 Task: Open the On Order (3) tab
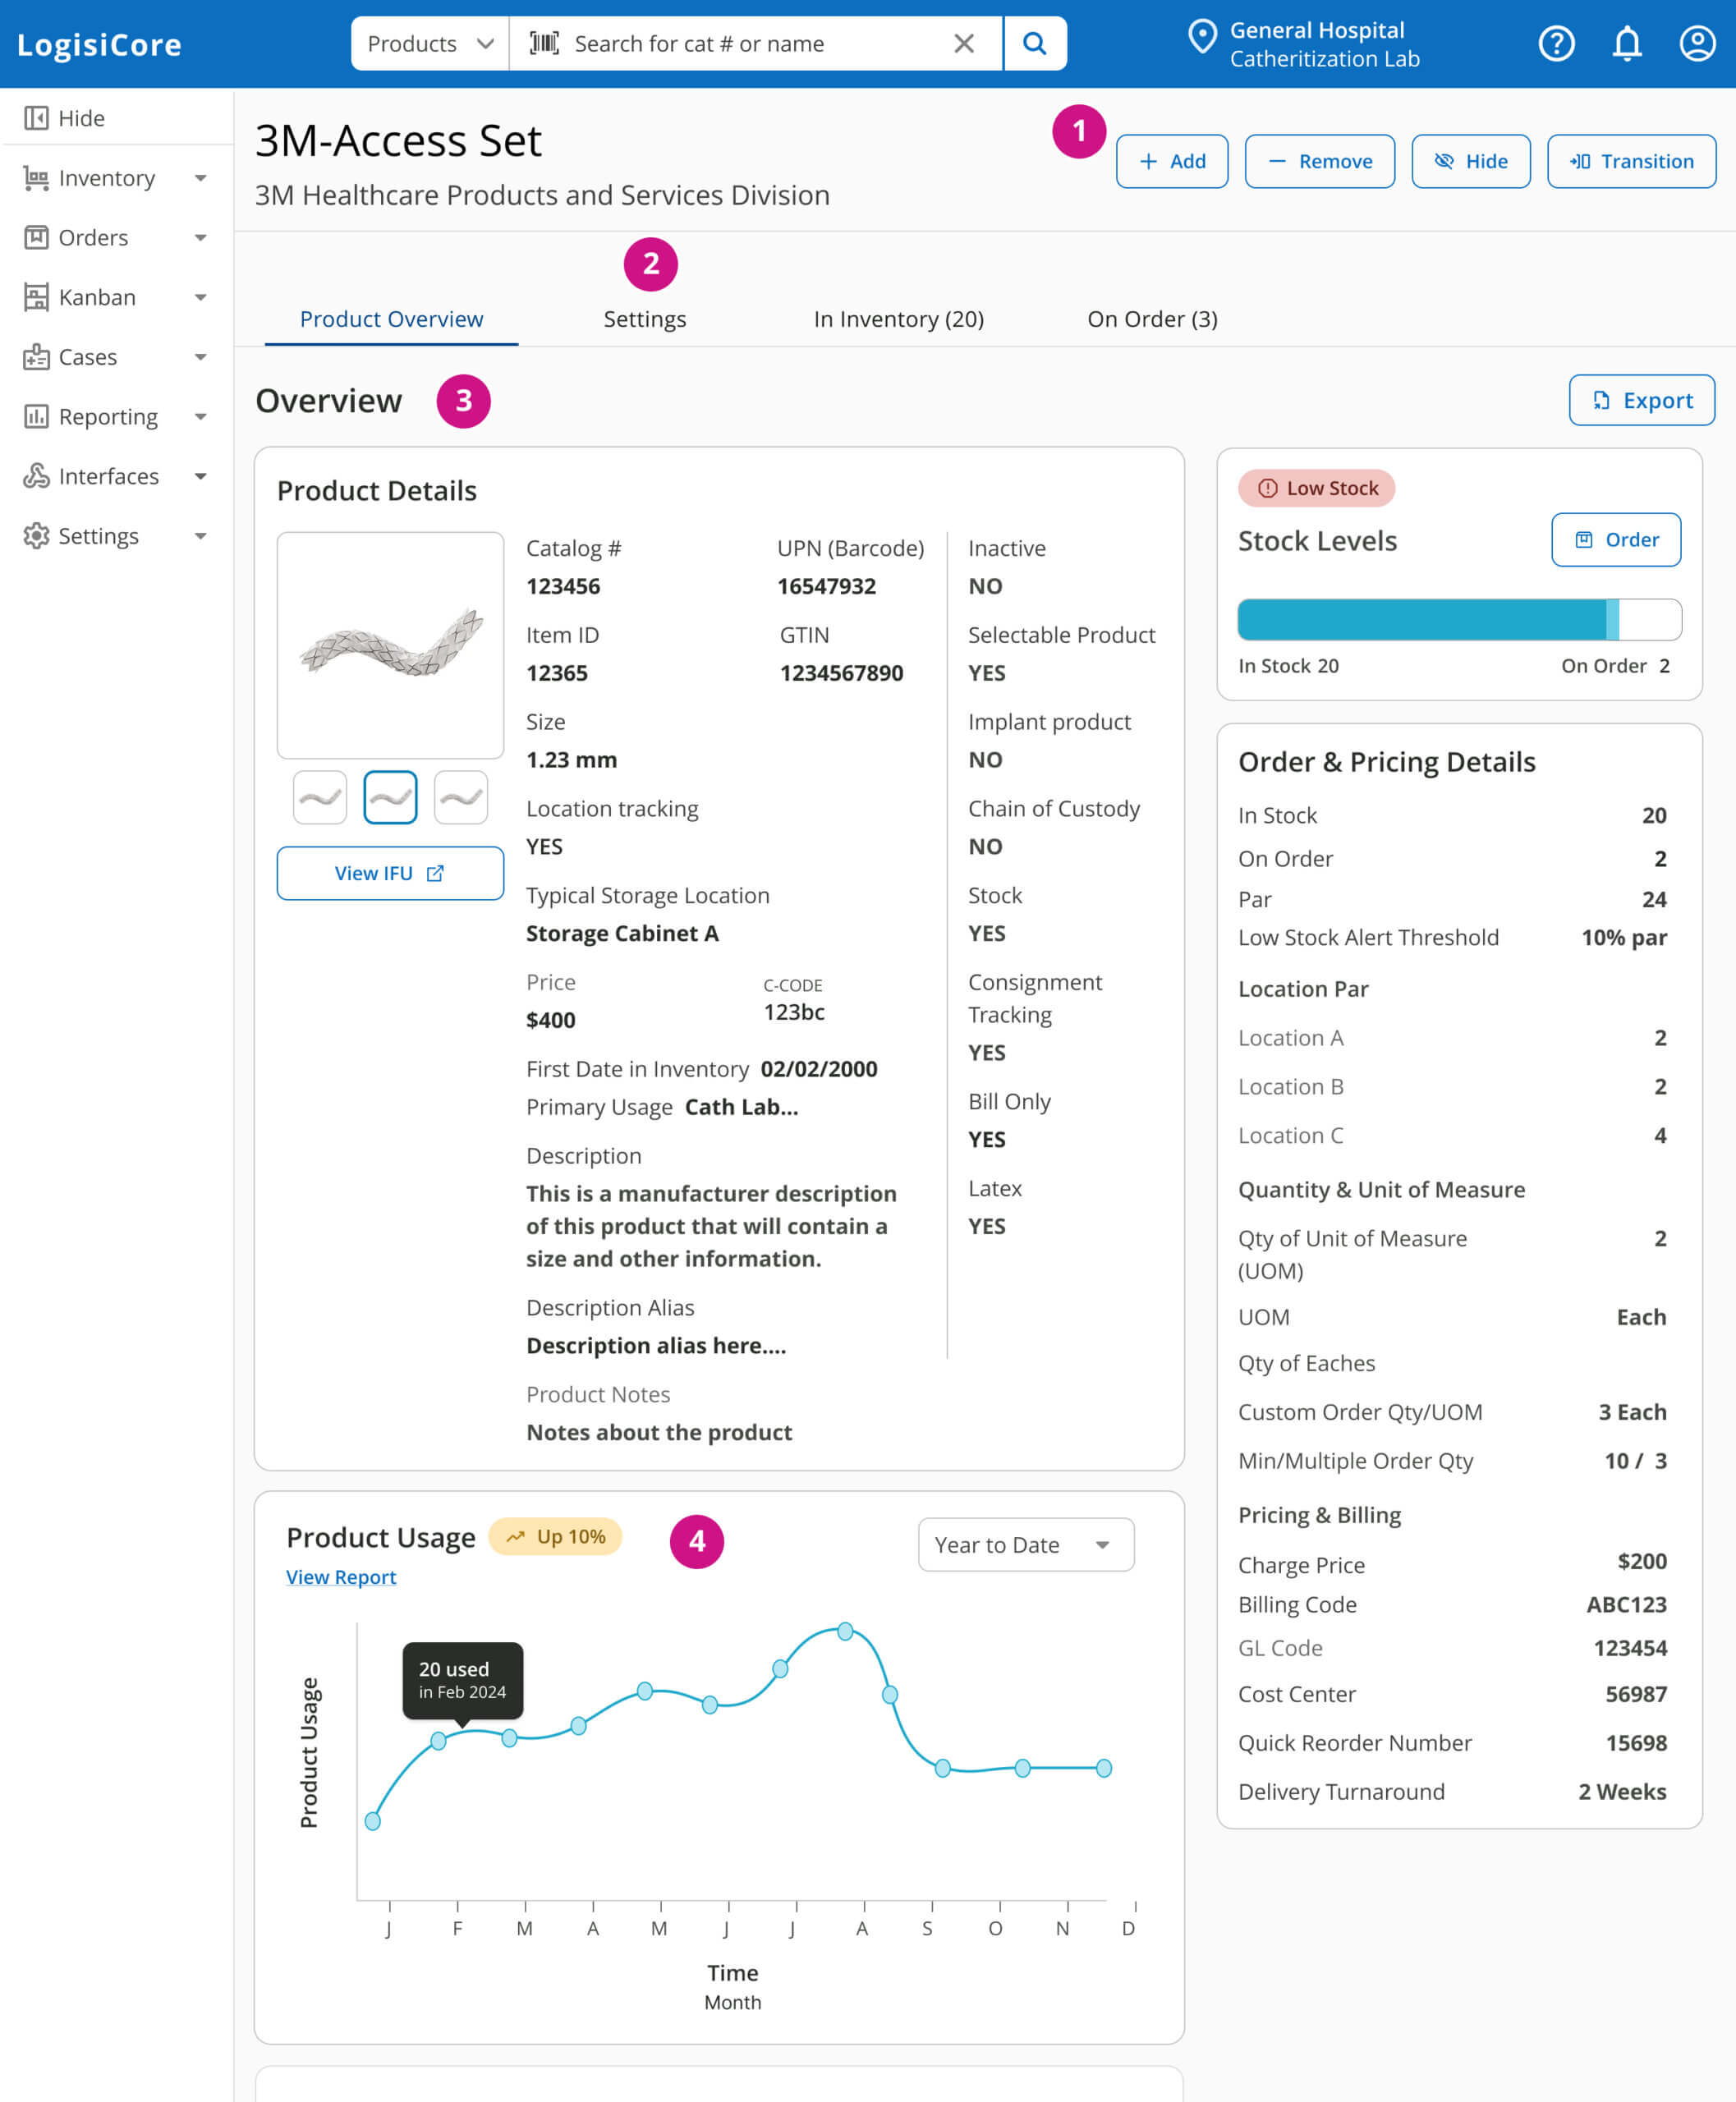point(1152,319)
